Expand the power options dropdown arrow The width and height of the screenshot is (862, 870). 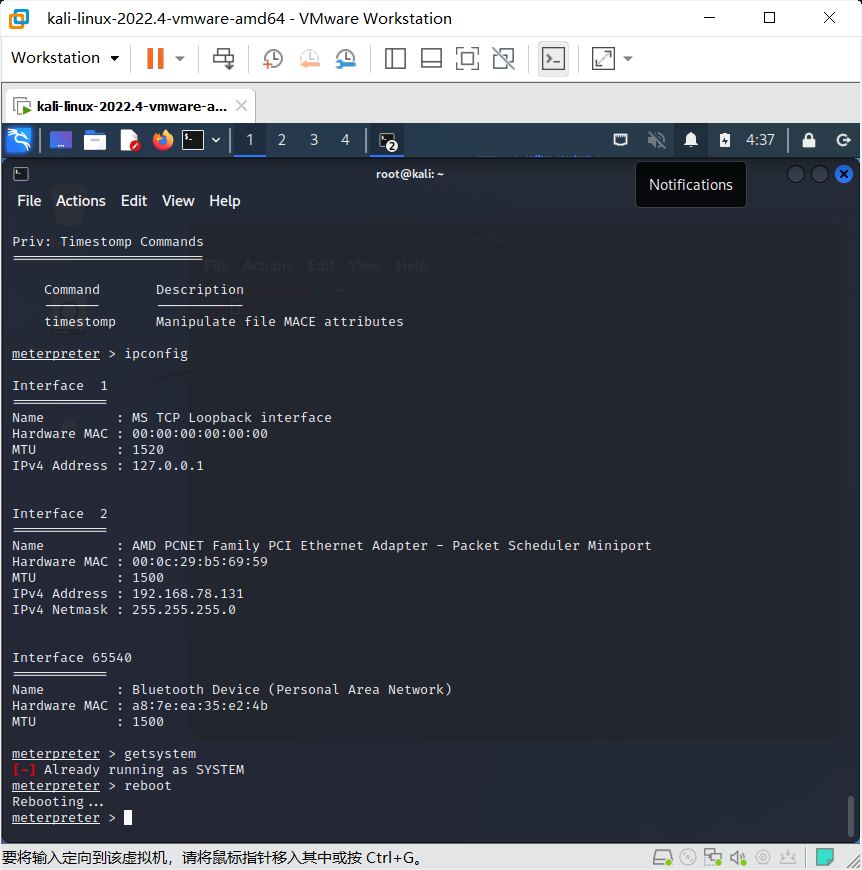[180, 58]
